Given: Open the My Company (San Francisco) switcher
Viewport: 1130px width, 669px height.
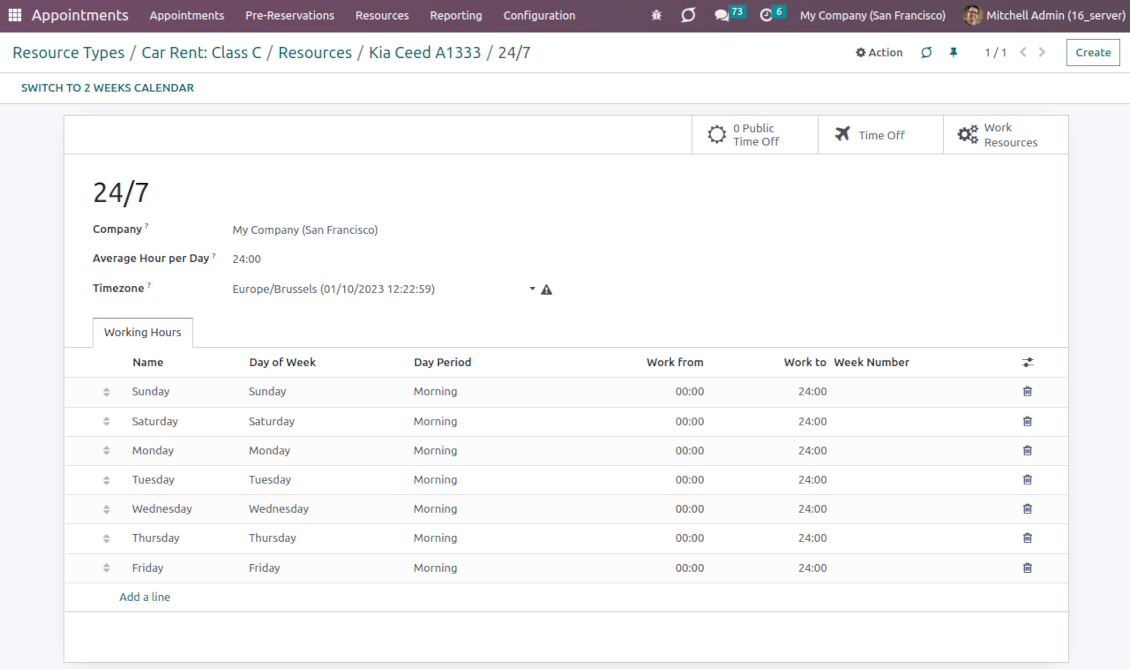Looking at the screenshot, I should [872, 15].
